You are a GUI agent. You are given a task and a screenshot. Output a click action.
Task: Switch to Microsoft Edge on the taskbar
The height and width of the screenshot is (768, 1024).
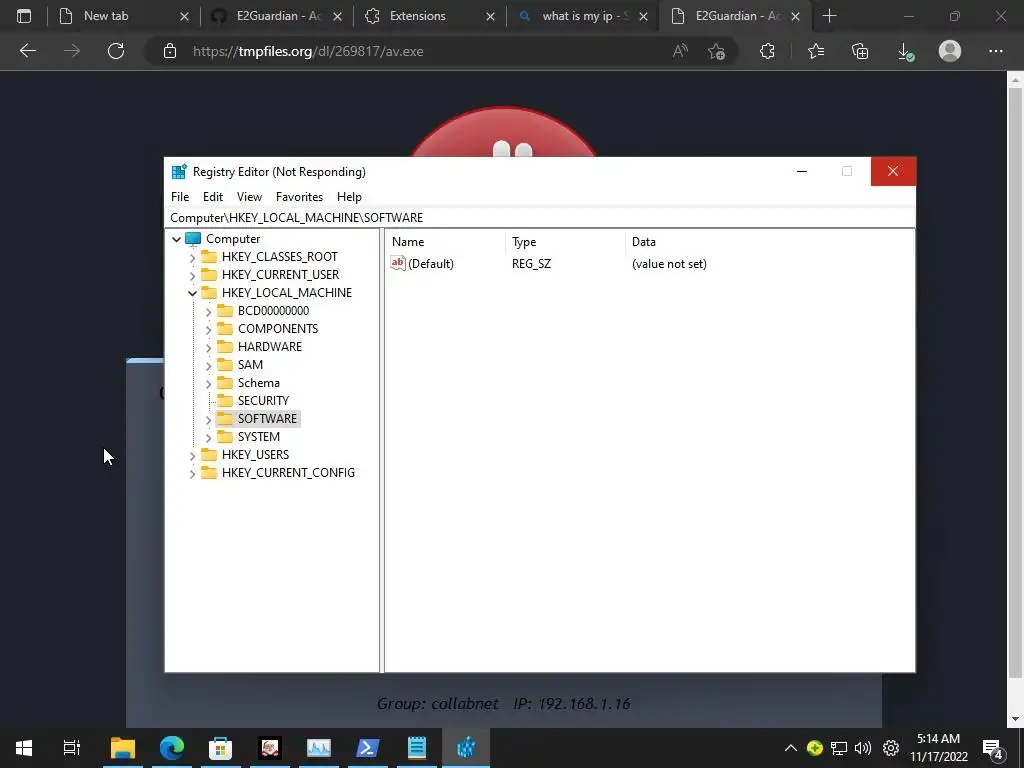[172, 747]
